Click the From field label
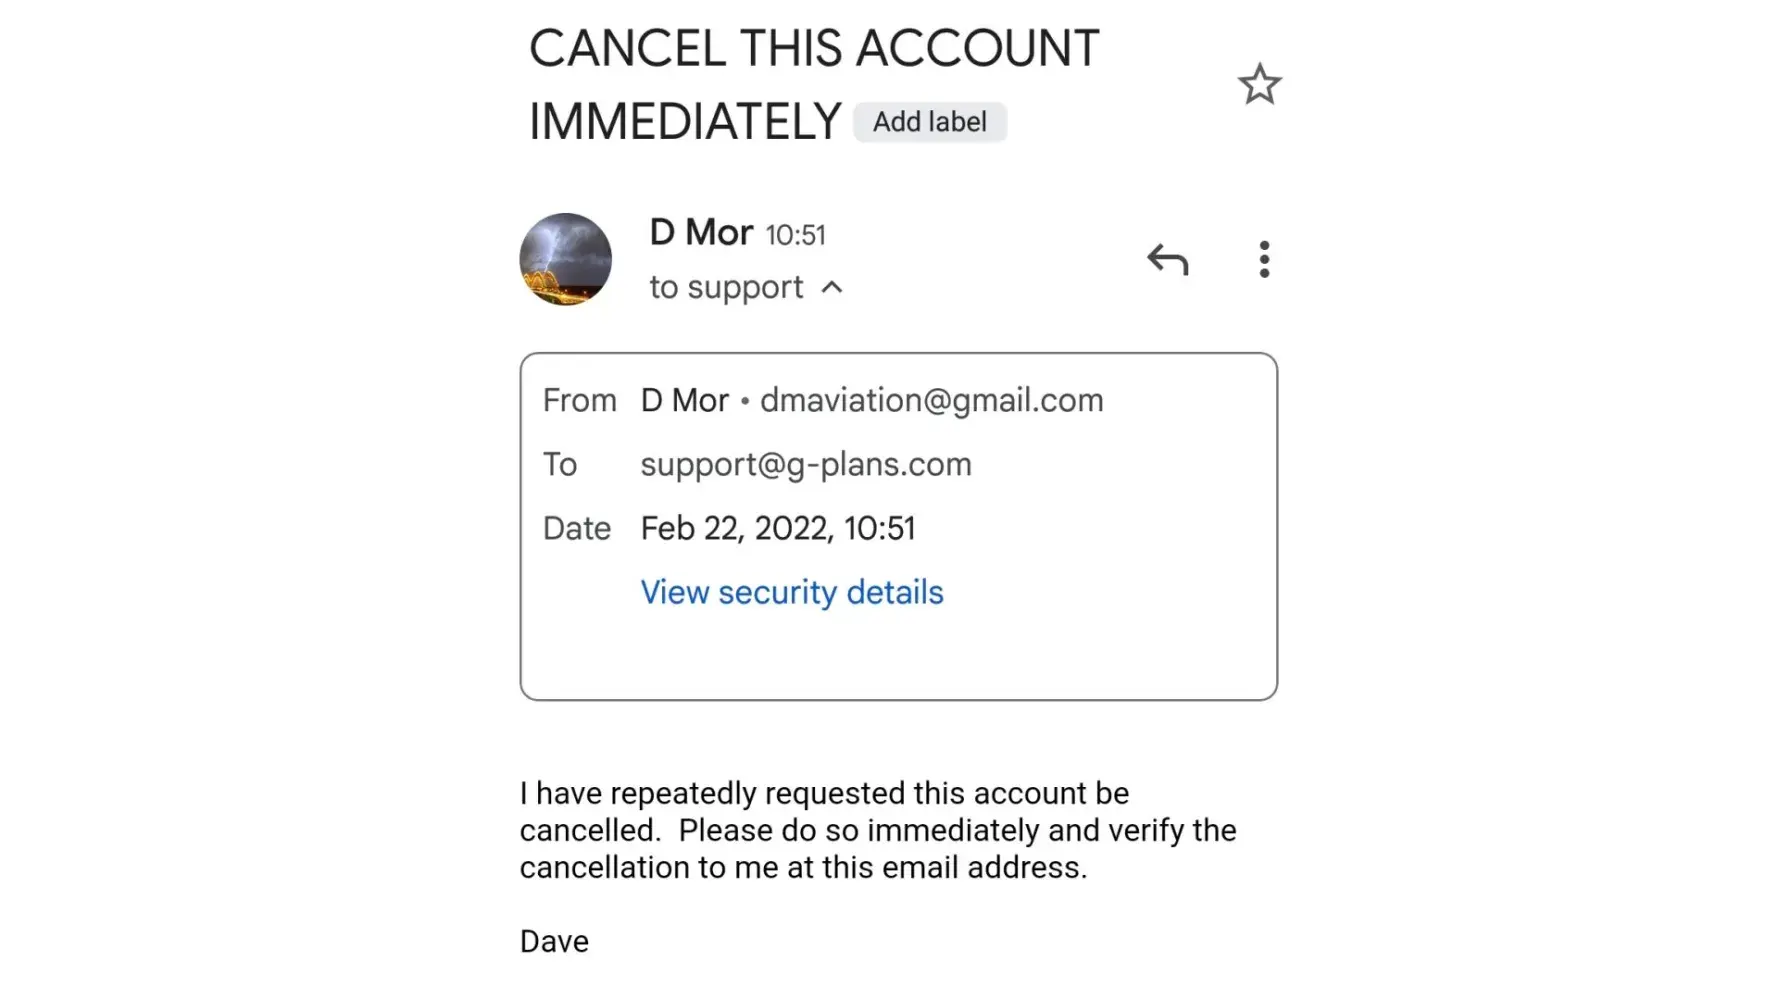Screen dimensions: 1778x1000 pyautogui.click(x=579, y=400)
